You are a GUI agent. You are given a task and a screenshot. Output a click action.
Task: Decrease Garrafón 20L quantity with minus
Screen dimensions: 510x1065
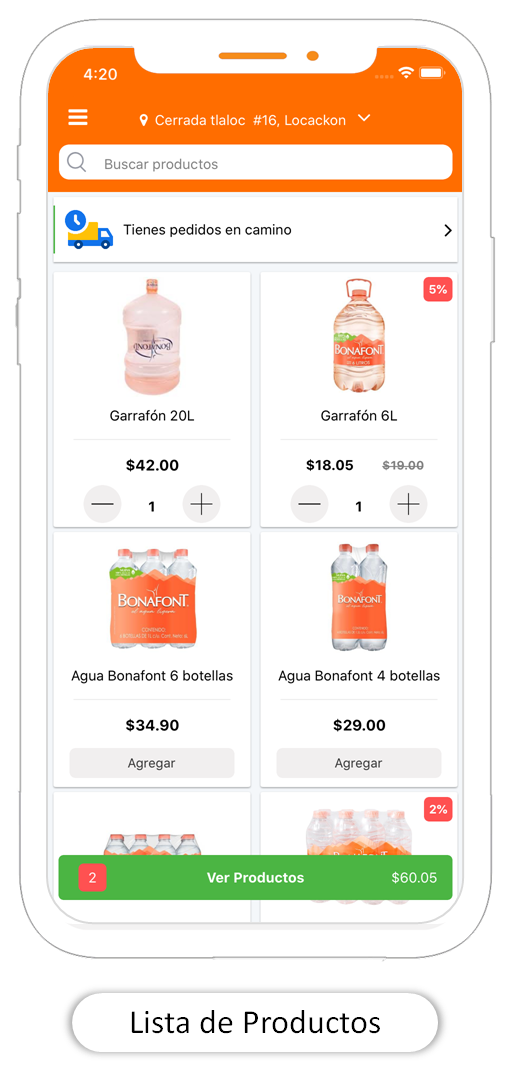[x=103, y=505]
